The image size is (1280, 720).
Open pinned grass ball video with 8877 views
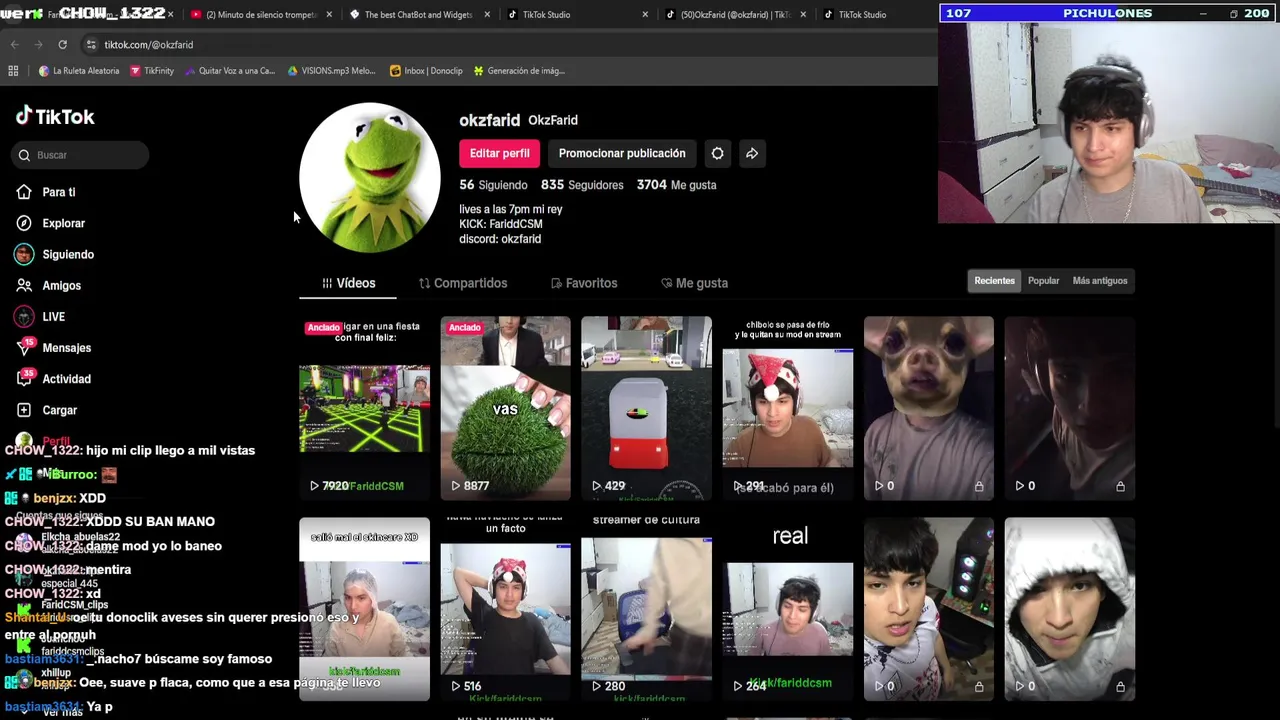tap(505, 408)
